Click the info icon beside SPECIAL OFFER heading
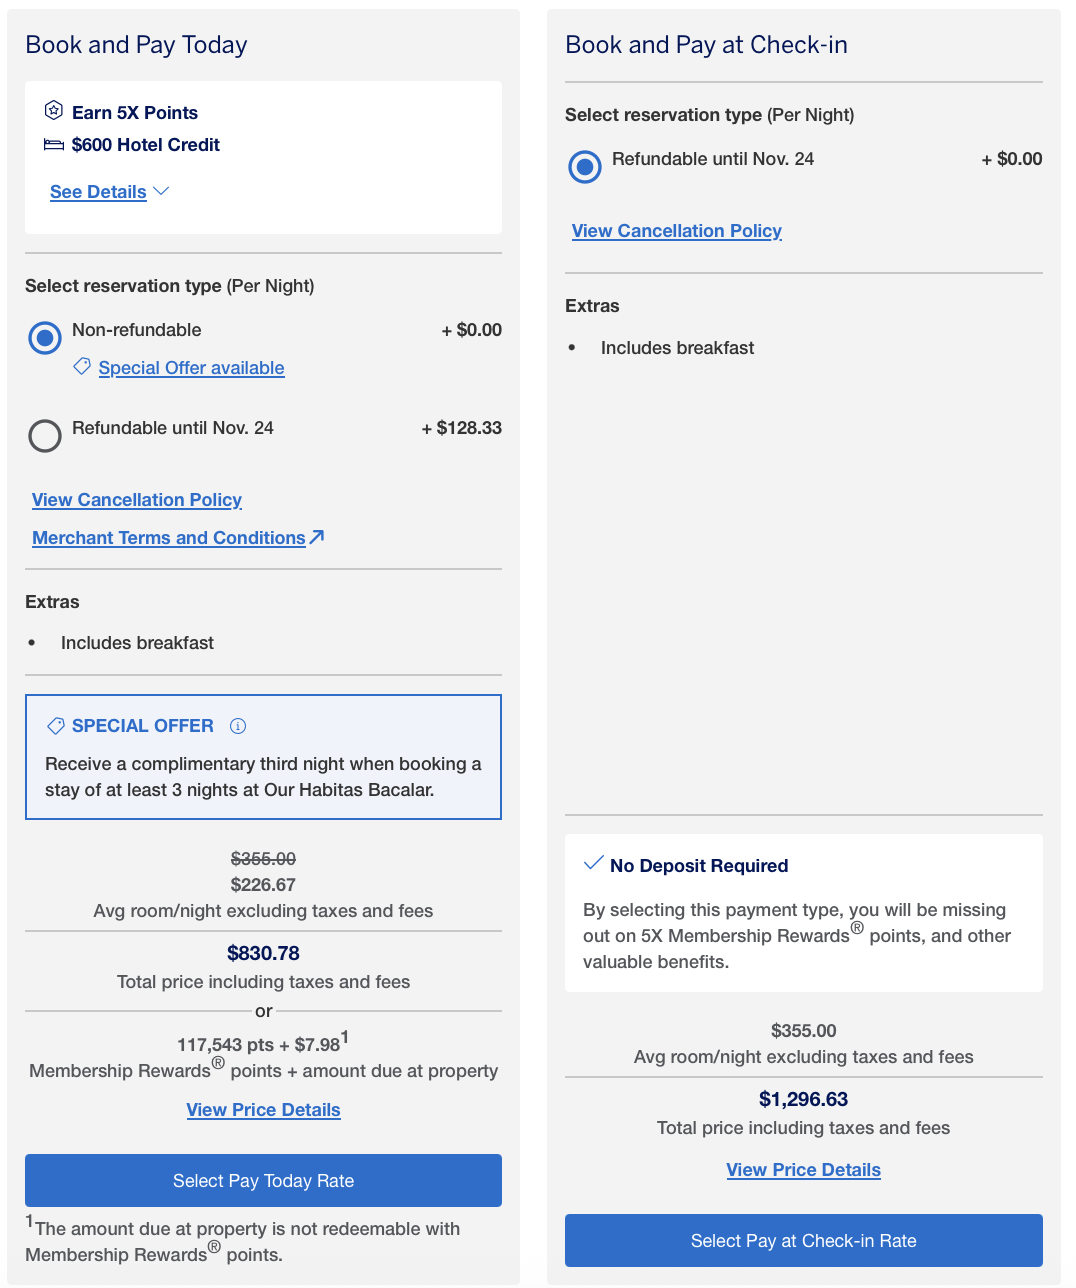The image size is (1076, 1288). coord(238,726)
